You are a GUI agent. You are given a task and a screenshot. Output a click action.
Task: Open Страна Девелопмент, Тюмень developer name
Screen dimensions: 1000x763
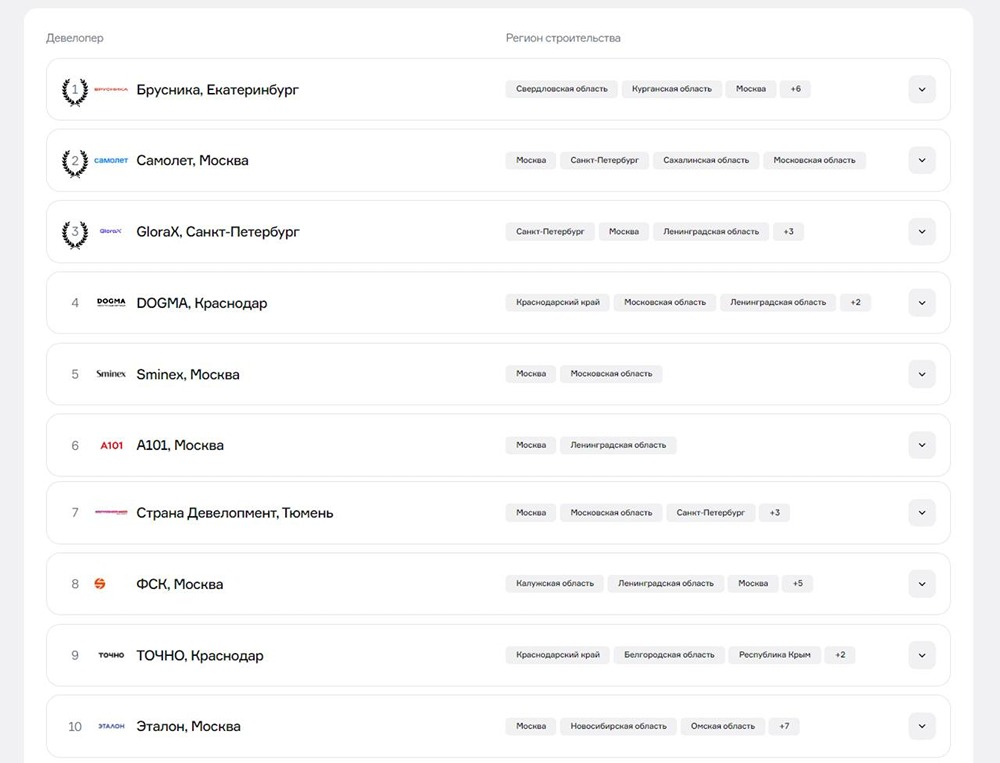point(234,513)
